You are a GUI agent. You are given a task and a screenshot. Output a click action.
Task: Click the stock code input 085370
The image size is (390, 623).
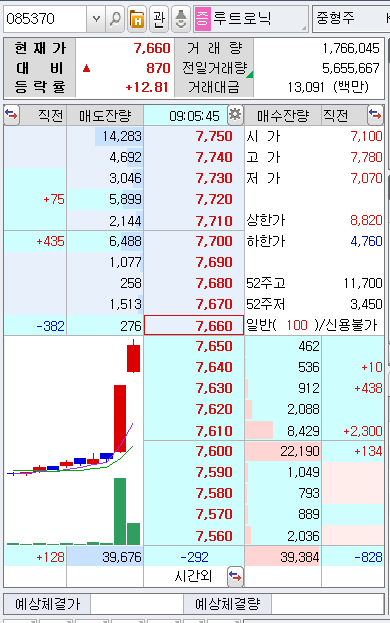tap(44, 19)
